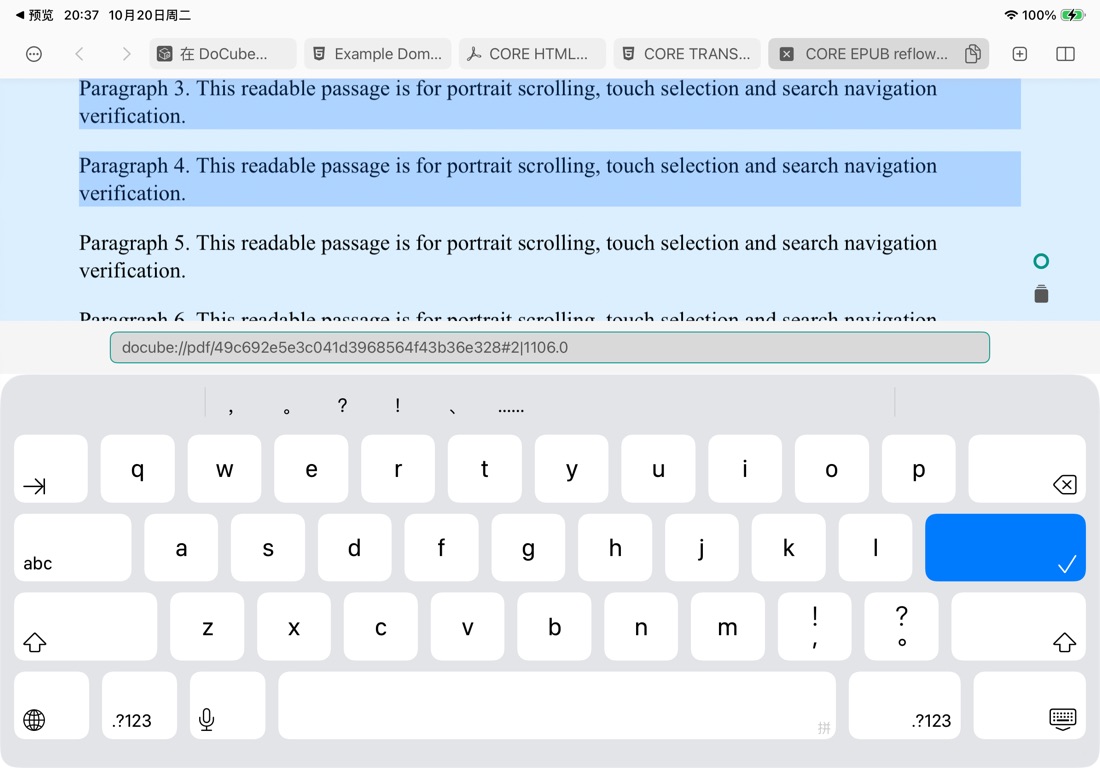Toggle the right shift key
Viewport: 1100px width, 768px height.
point(1019,626)
